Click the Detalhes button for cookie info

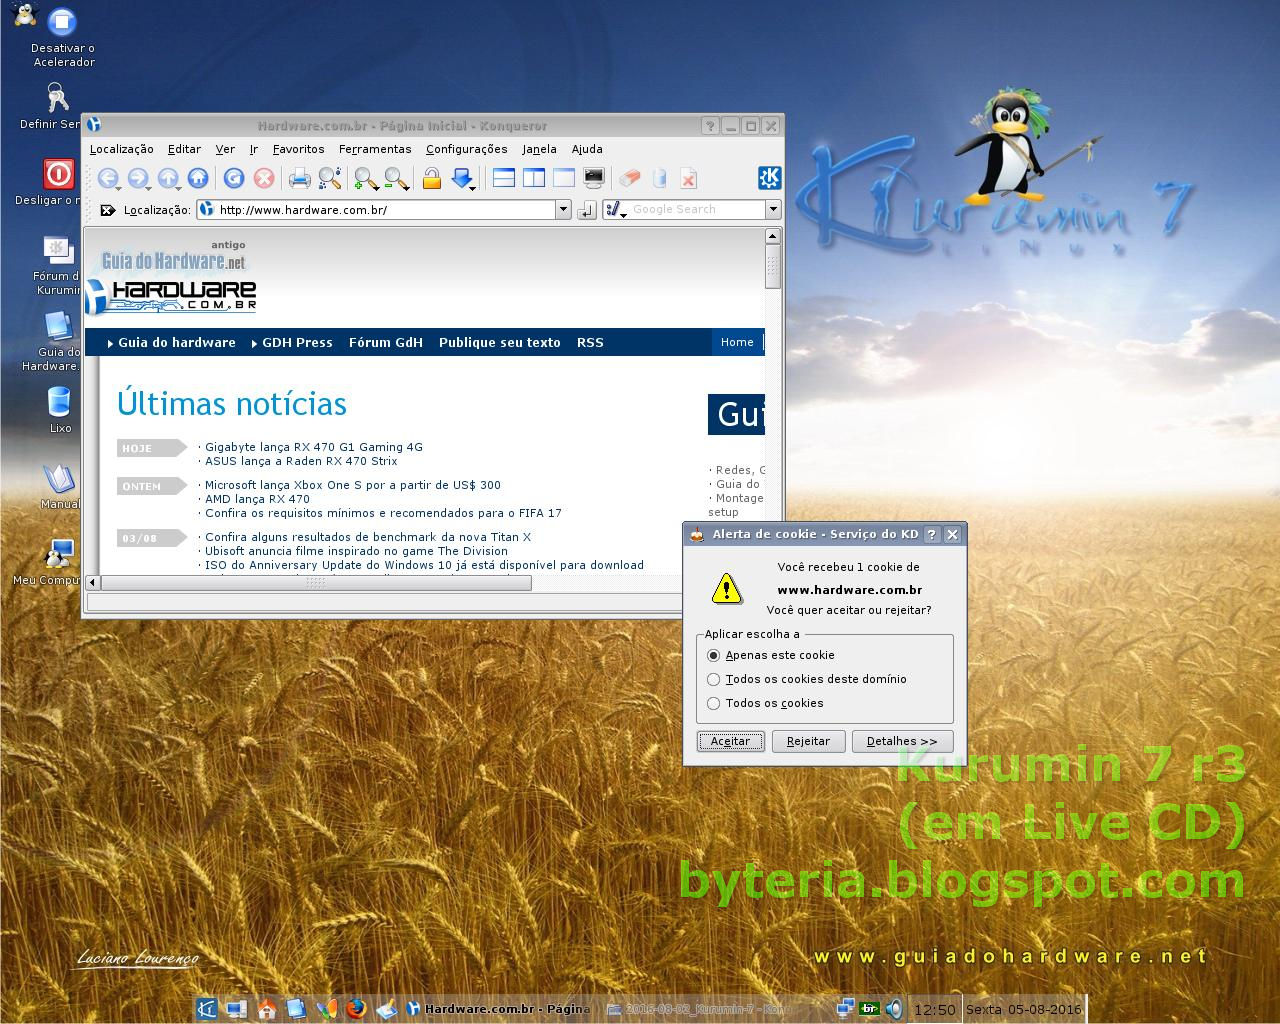pyautogui.click(x=901, y=741)
